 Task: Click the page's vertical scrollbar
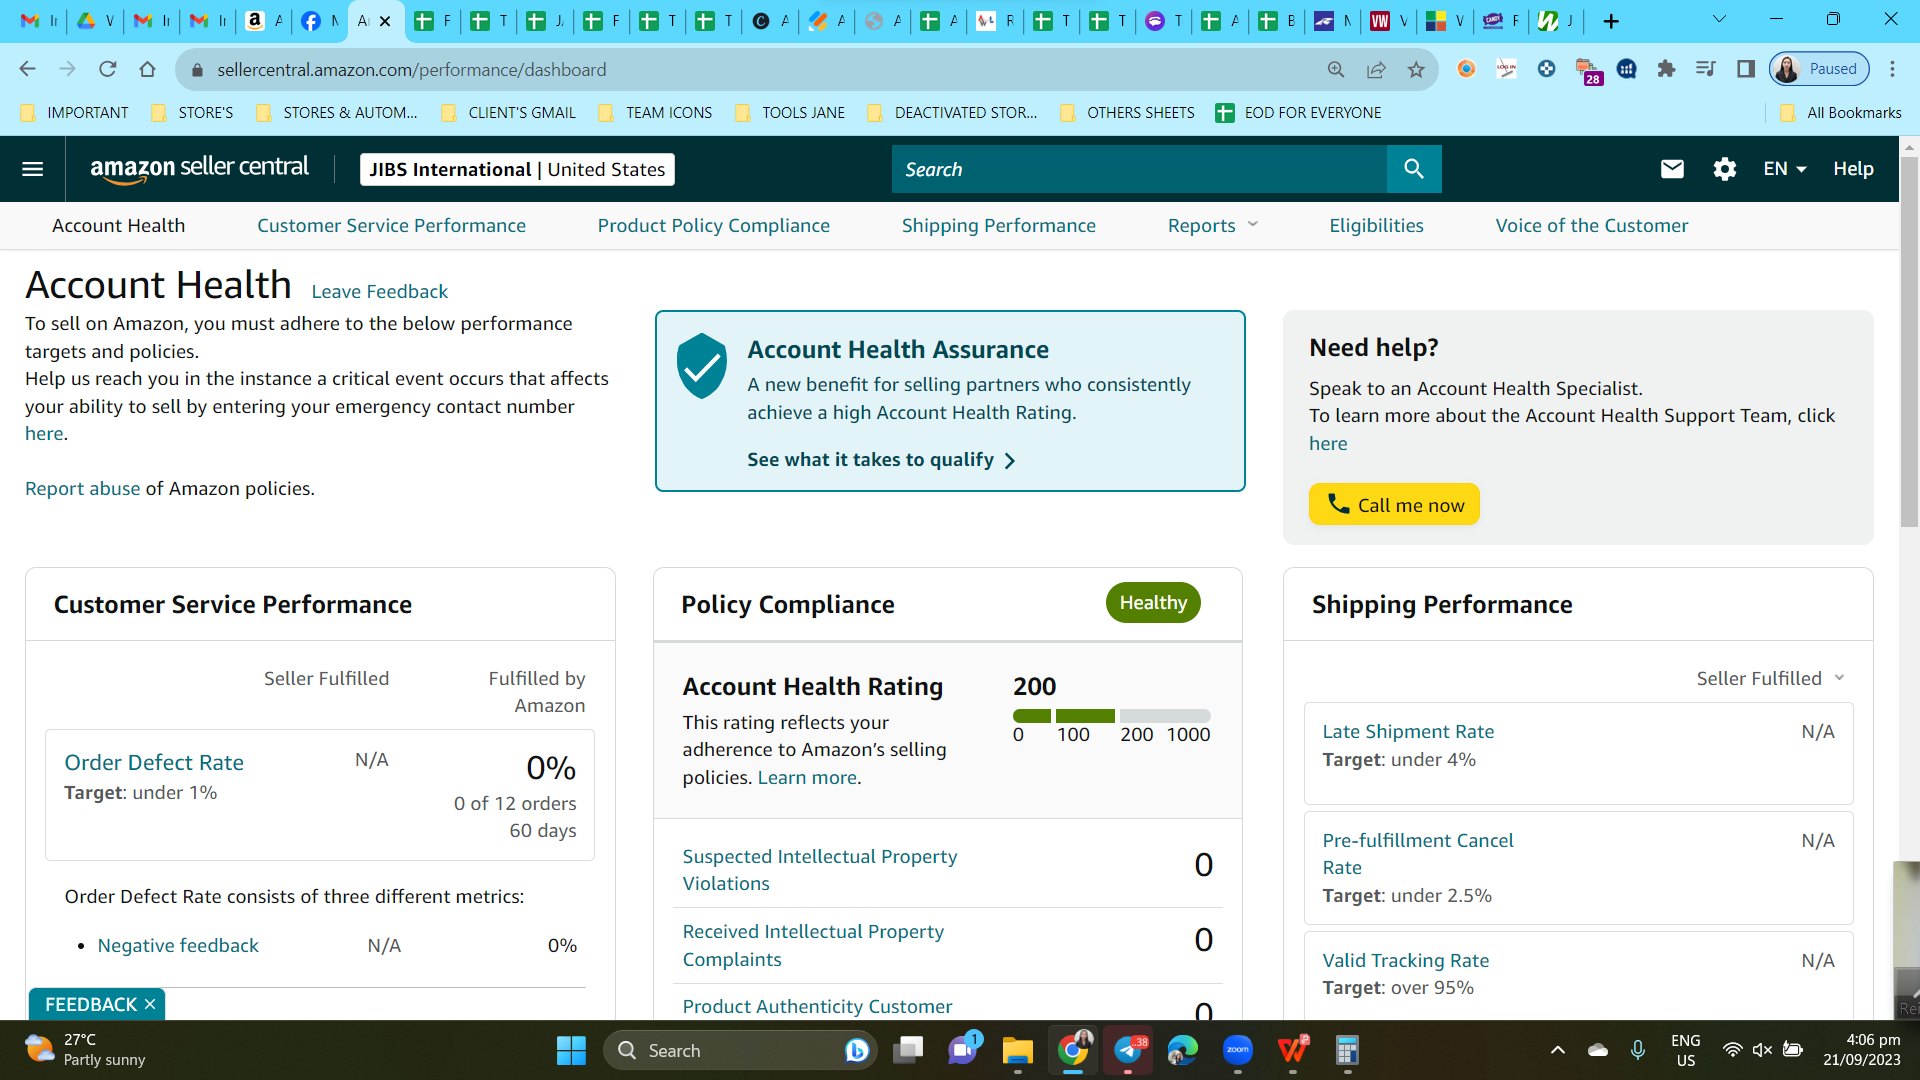[x=1909, y=340]
